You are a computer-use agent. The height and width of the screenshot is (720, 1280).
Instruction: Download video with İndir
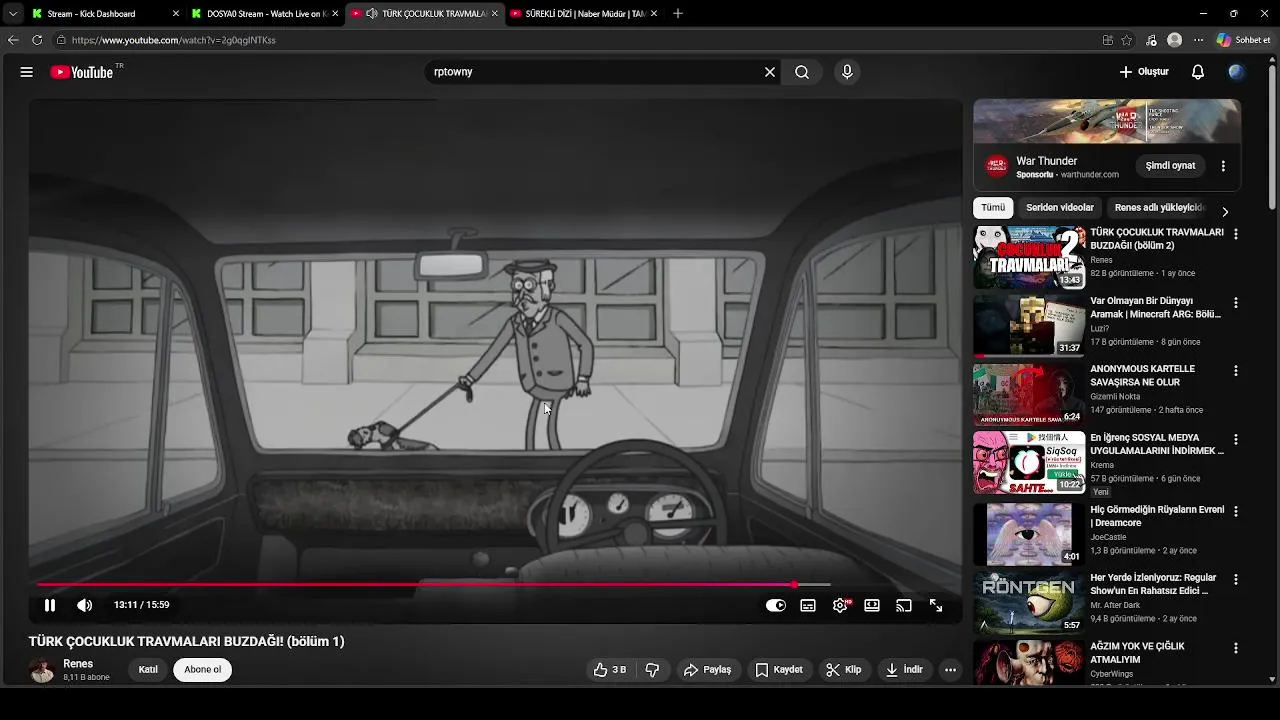(x=904, y=670)
